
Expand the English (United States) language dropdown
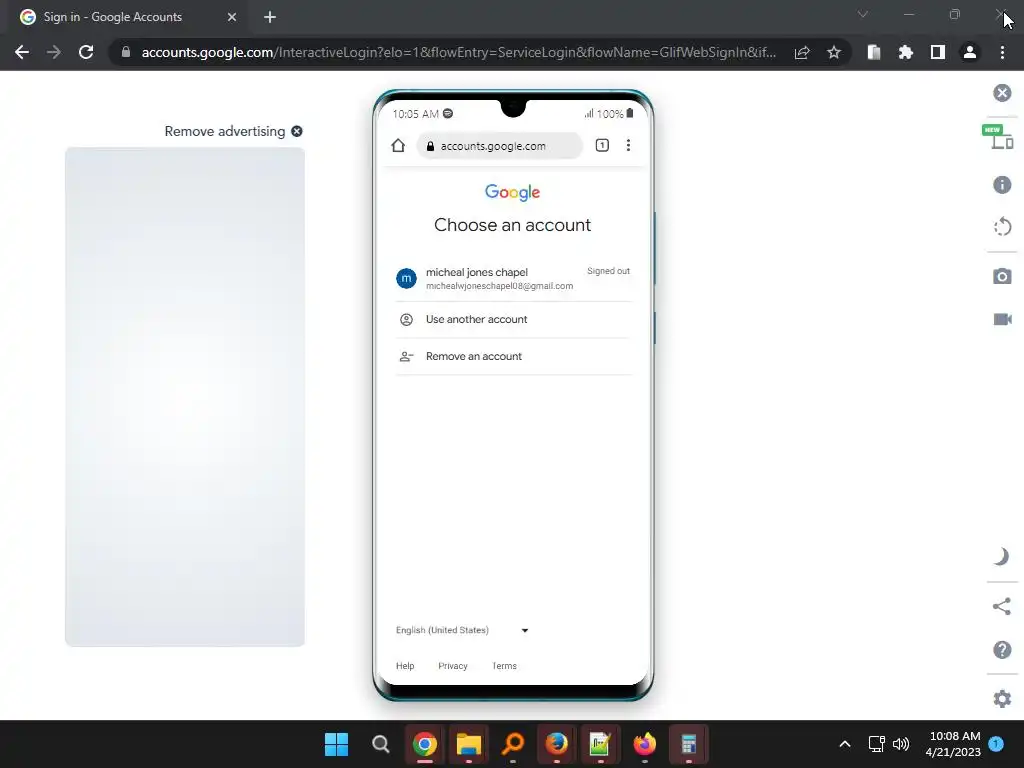pyautogui.click(x=462, y=630)
